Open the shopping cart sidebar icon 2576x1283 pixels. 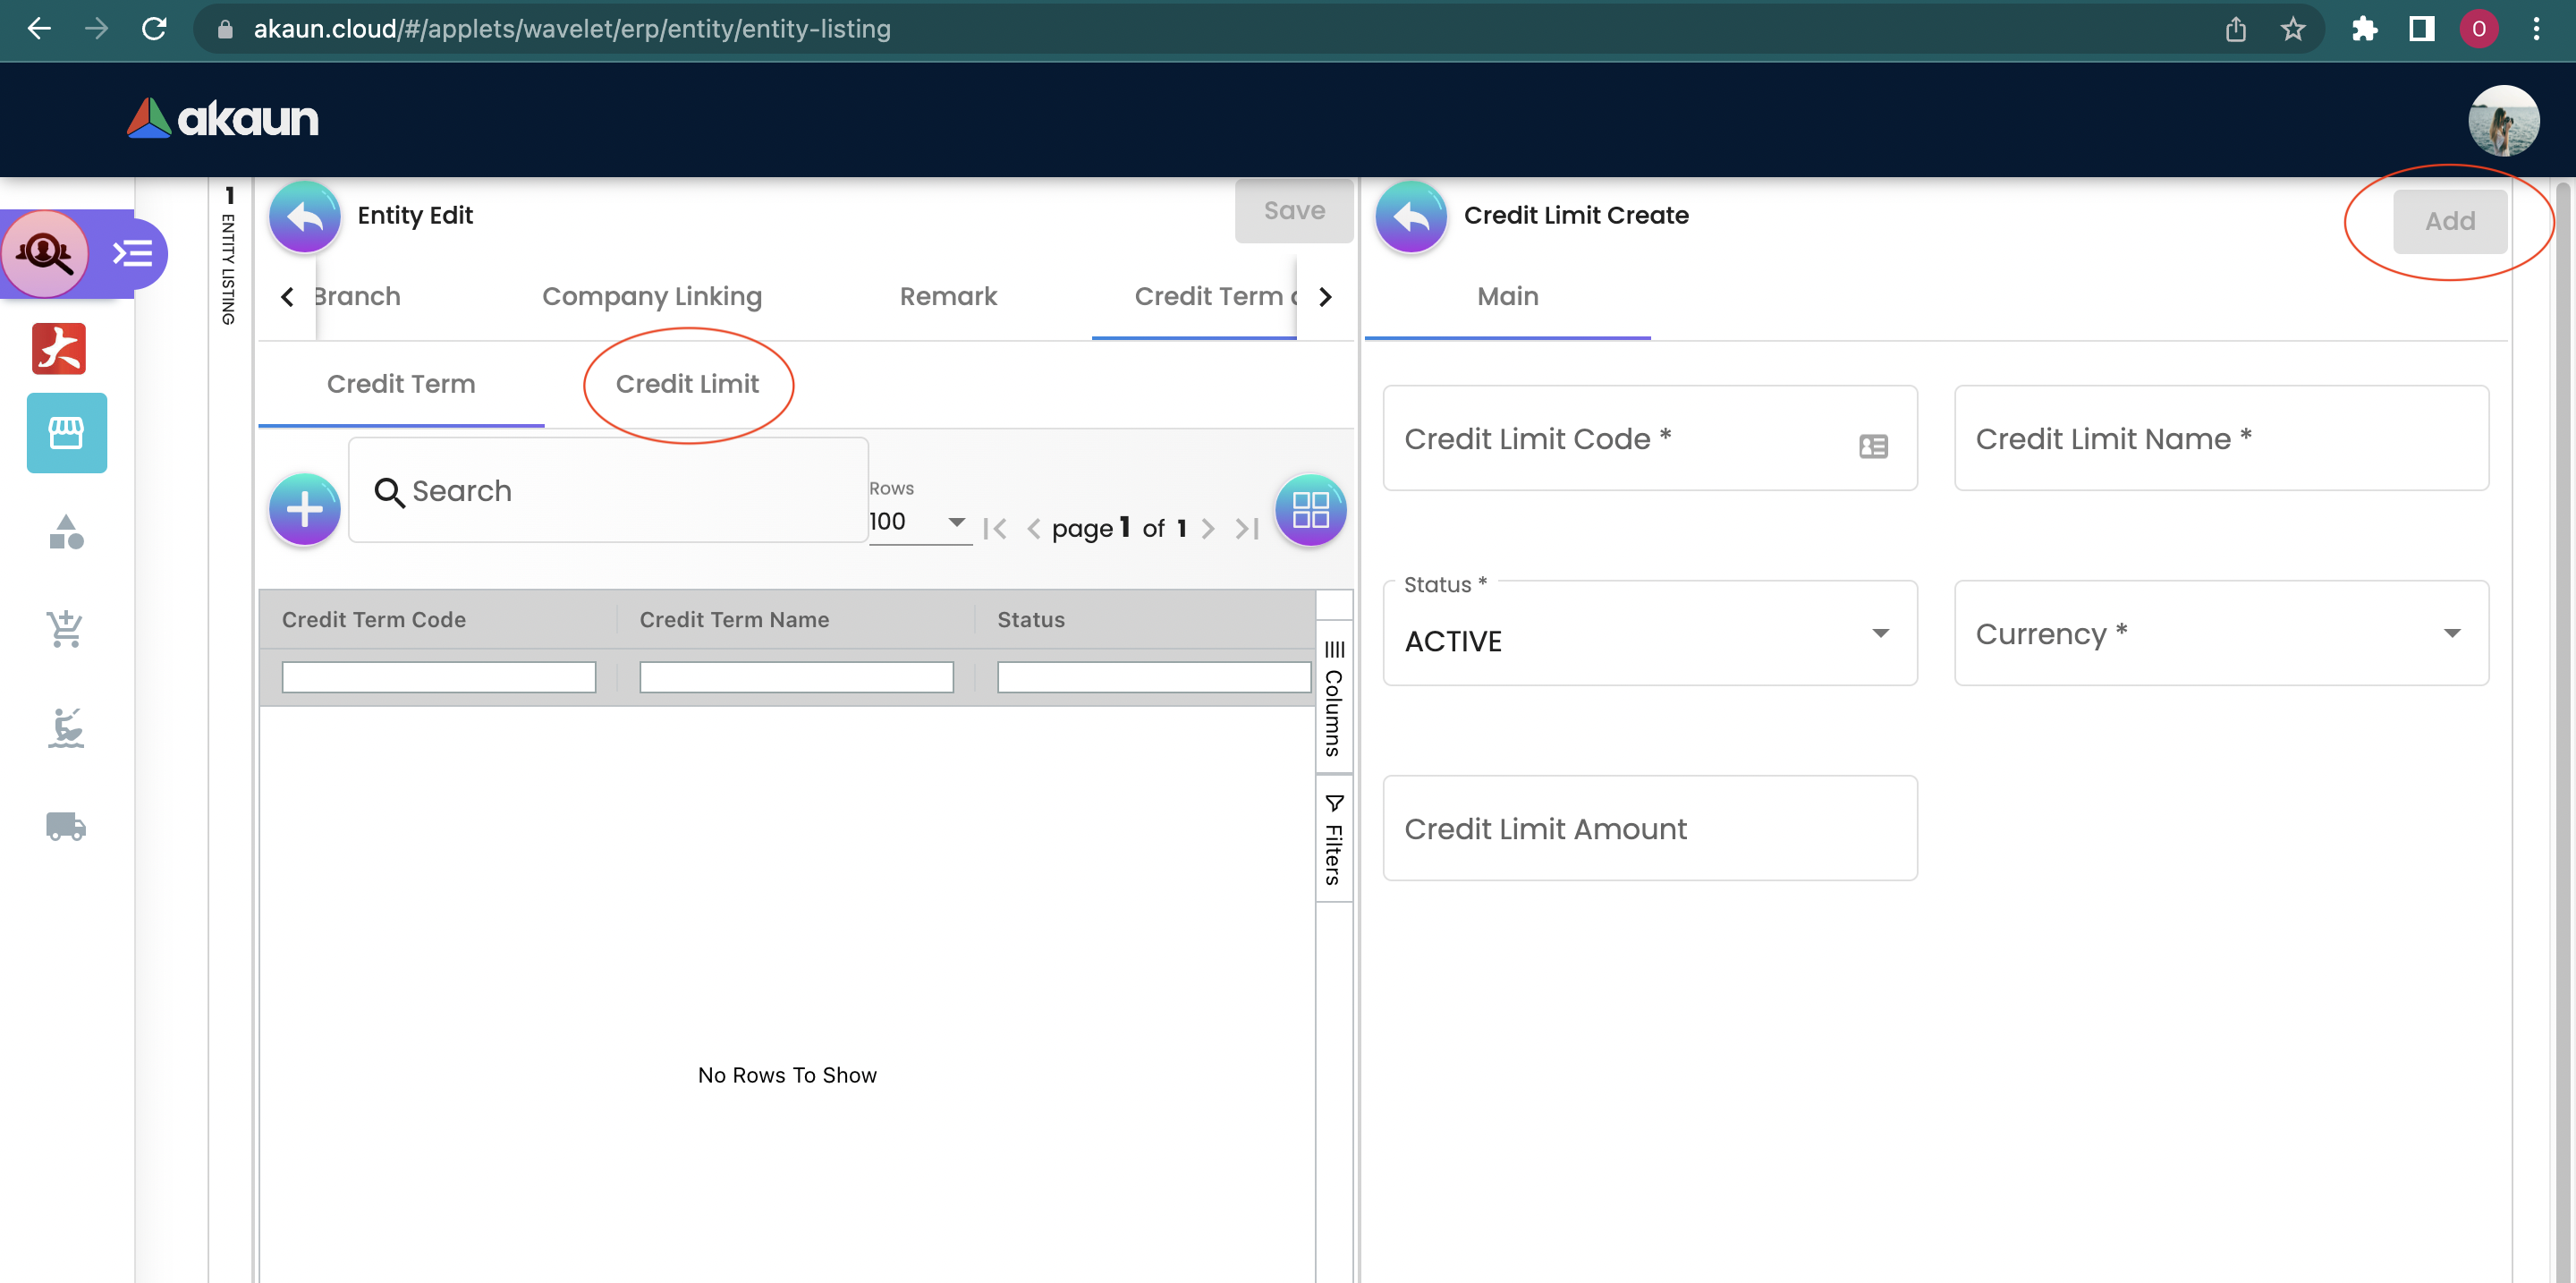click(66, 629)
